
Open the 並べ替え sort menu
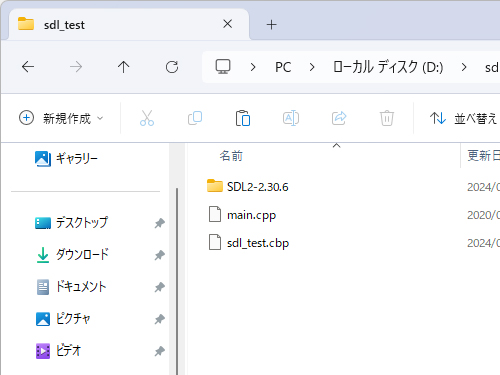pos(464,118)
